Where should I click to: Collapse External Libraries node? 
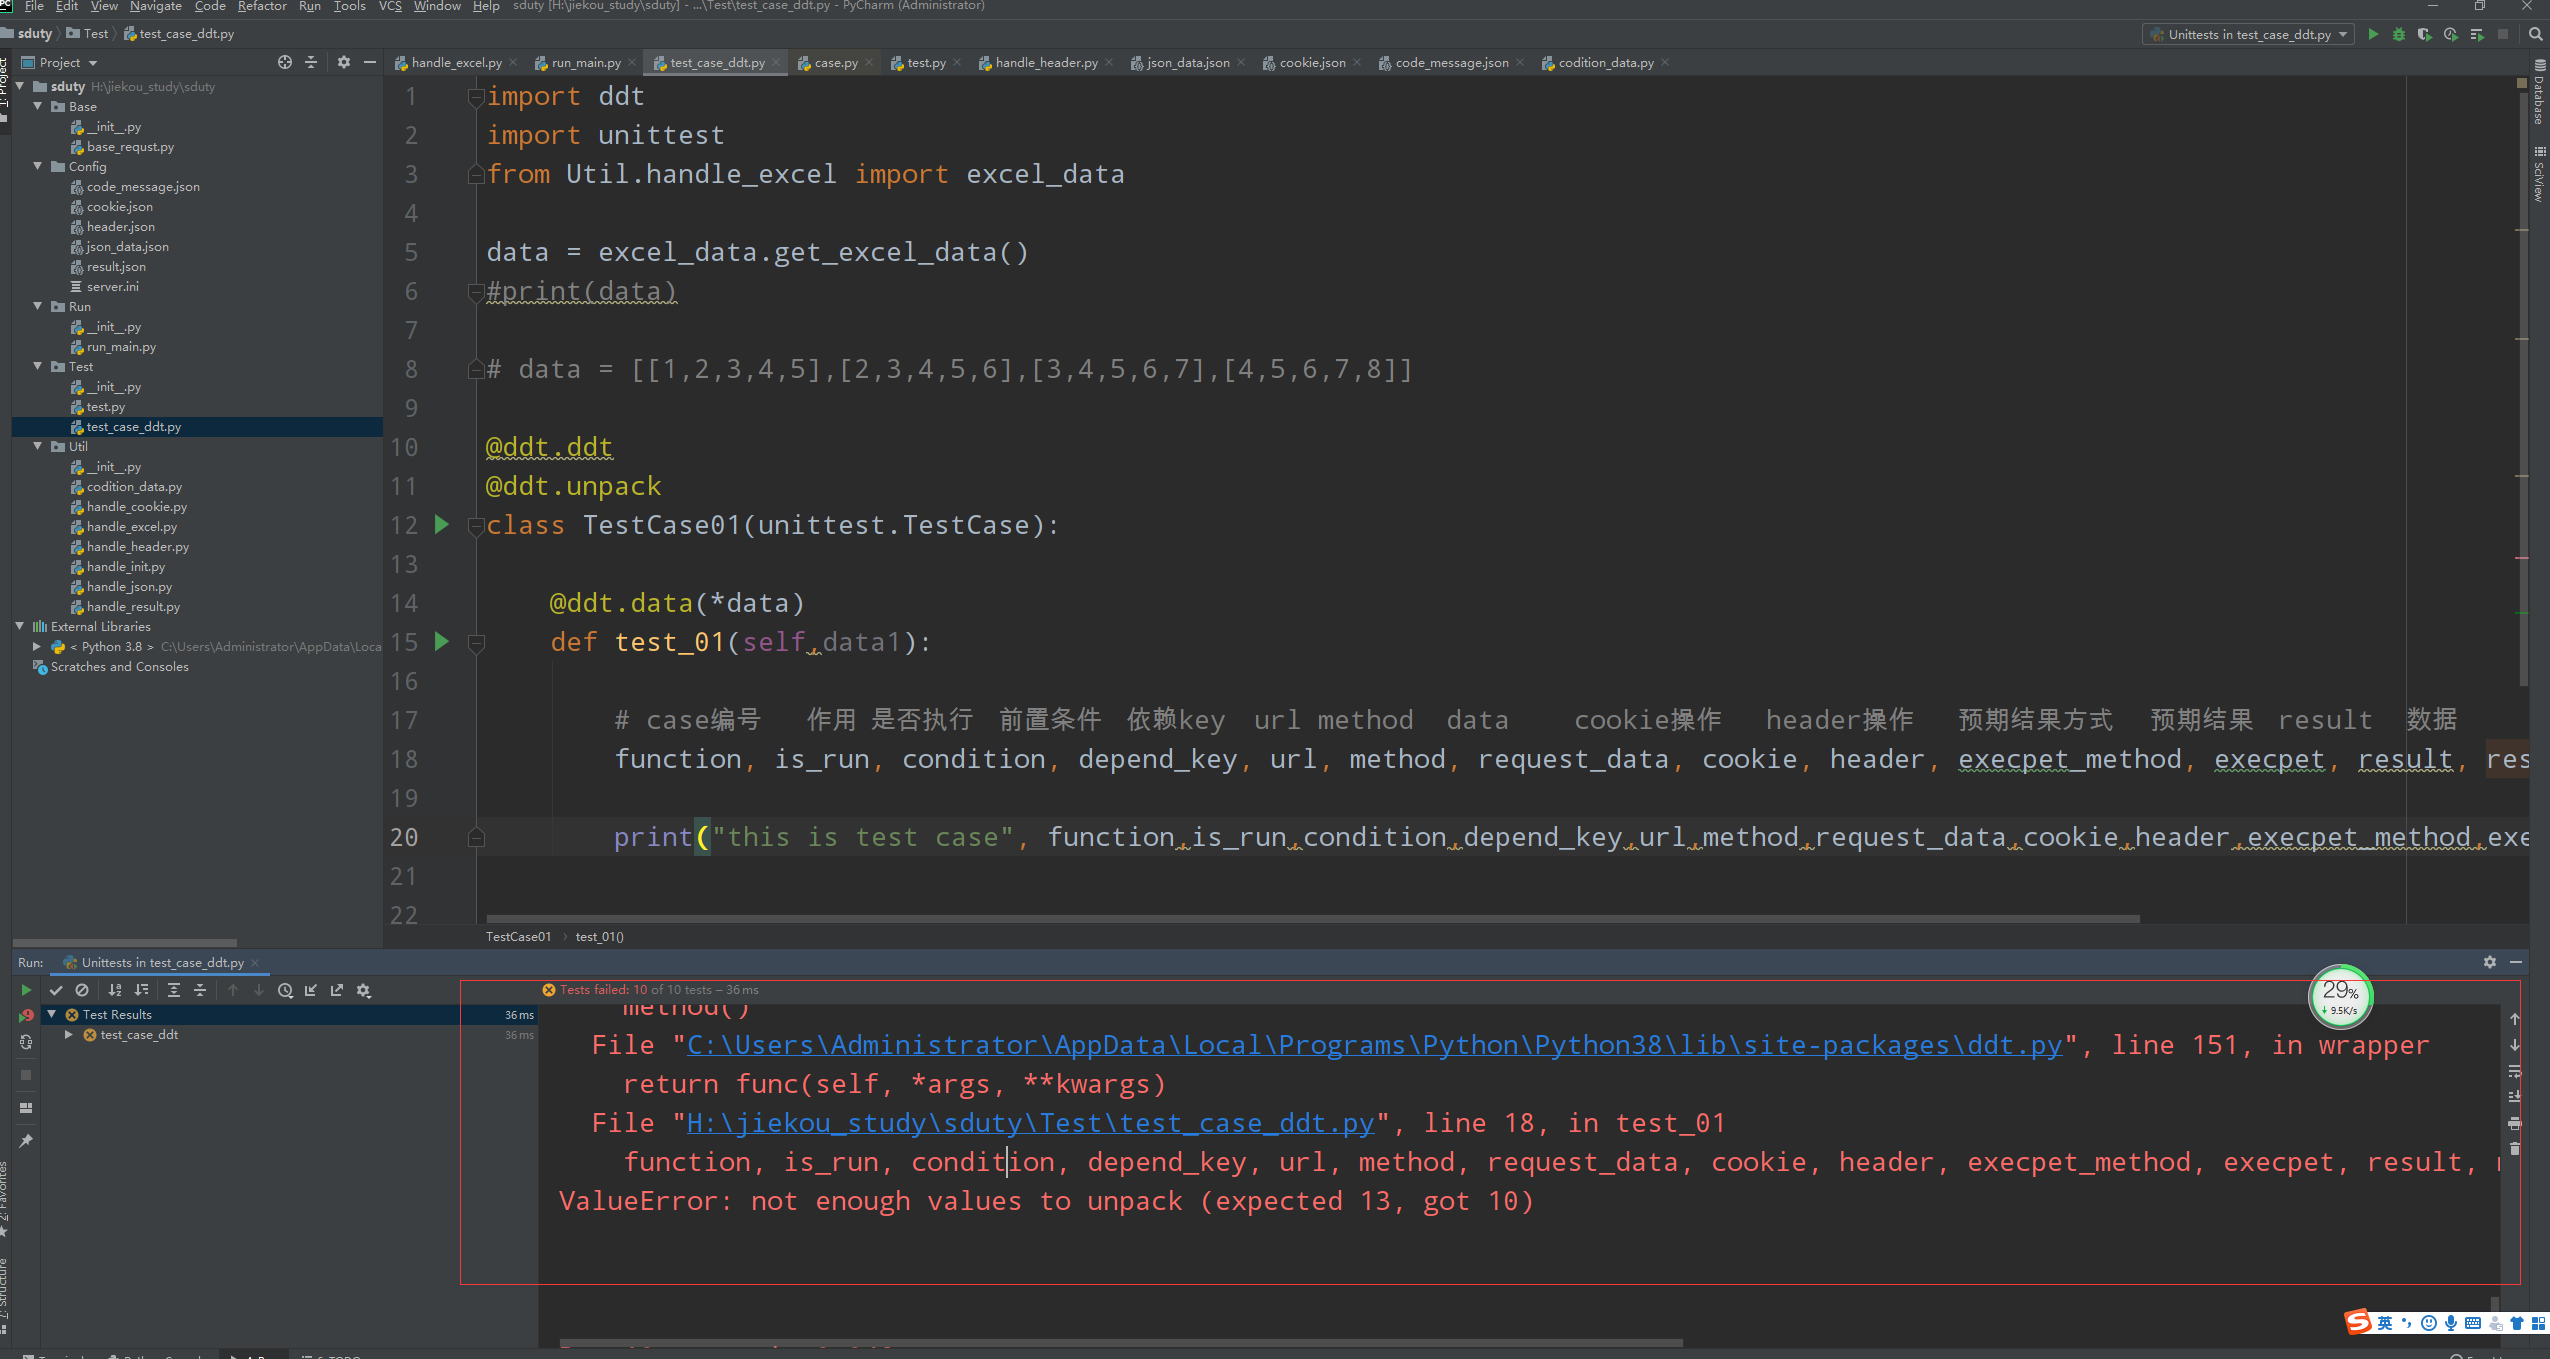pos(20,626)
